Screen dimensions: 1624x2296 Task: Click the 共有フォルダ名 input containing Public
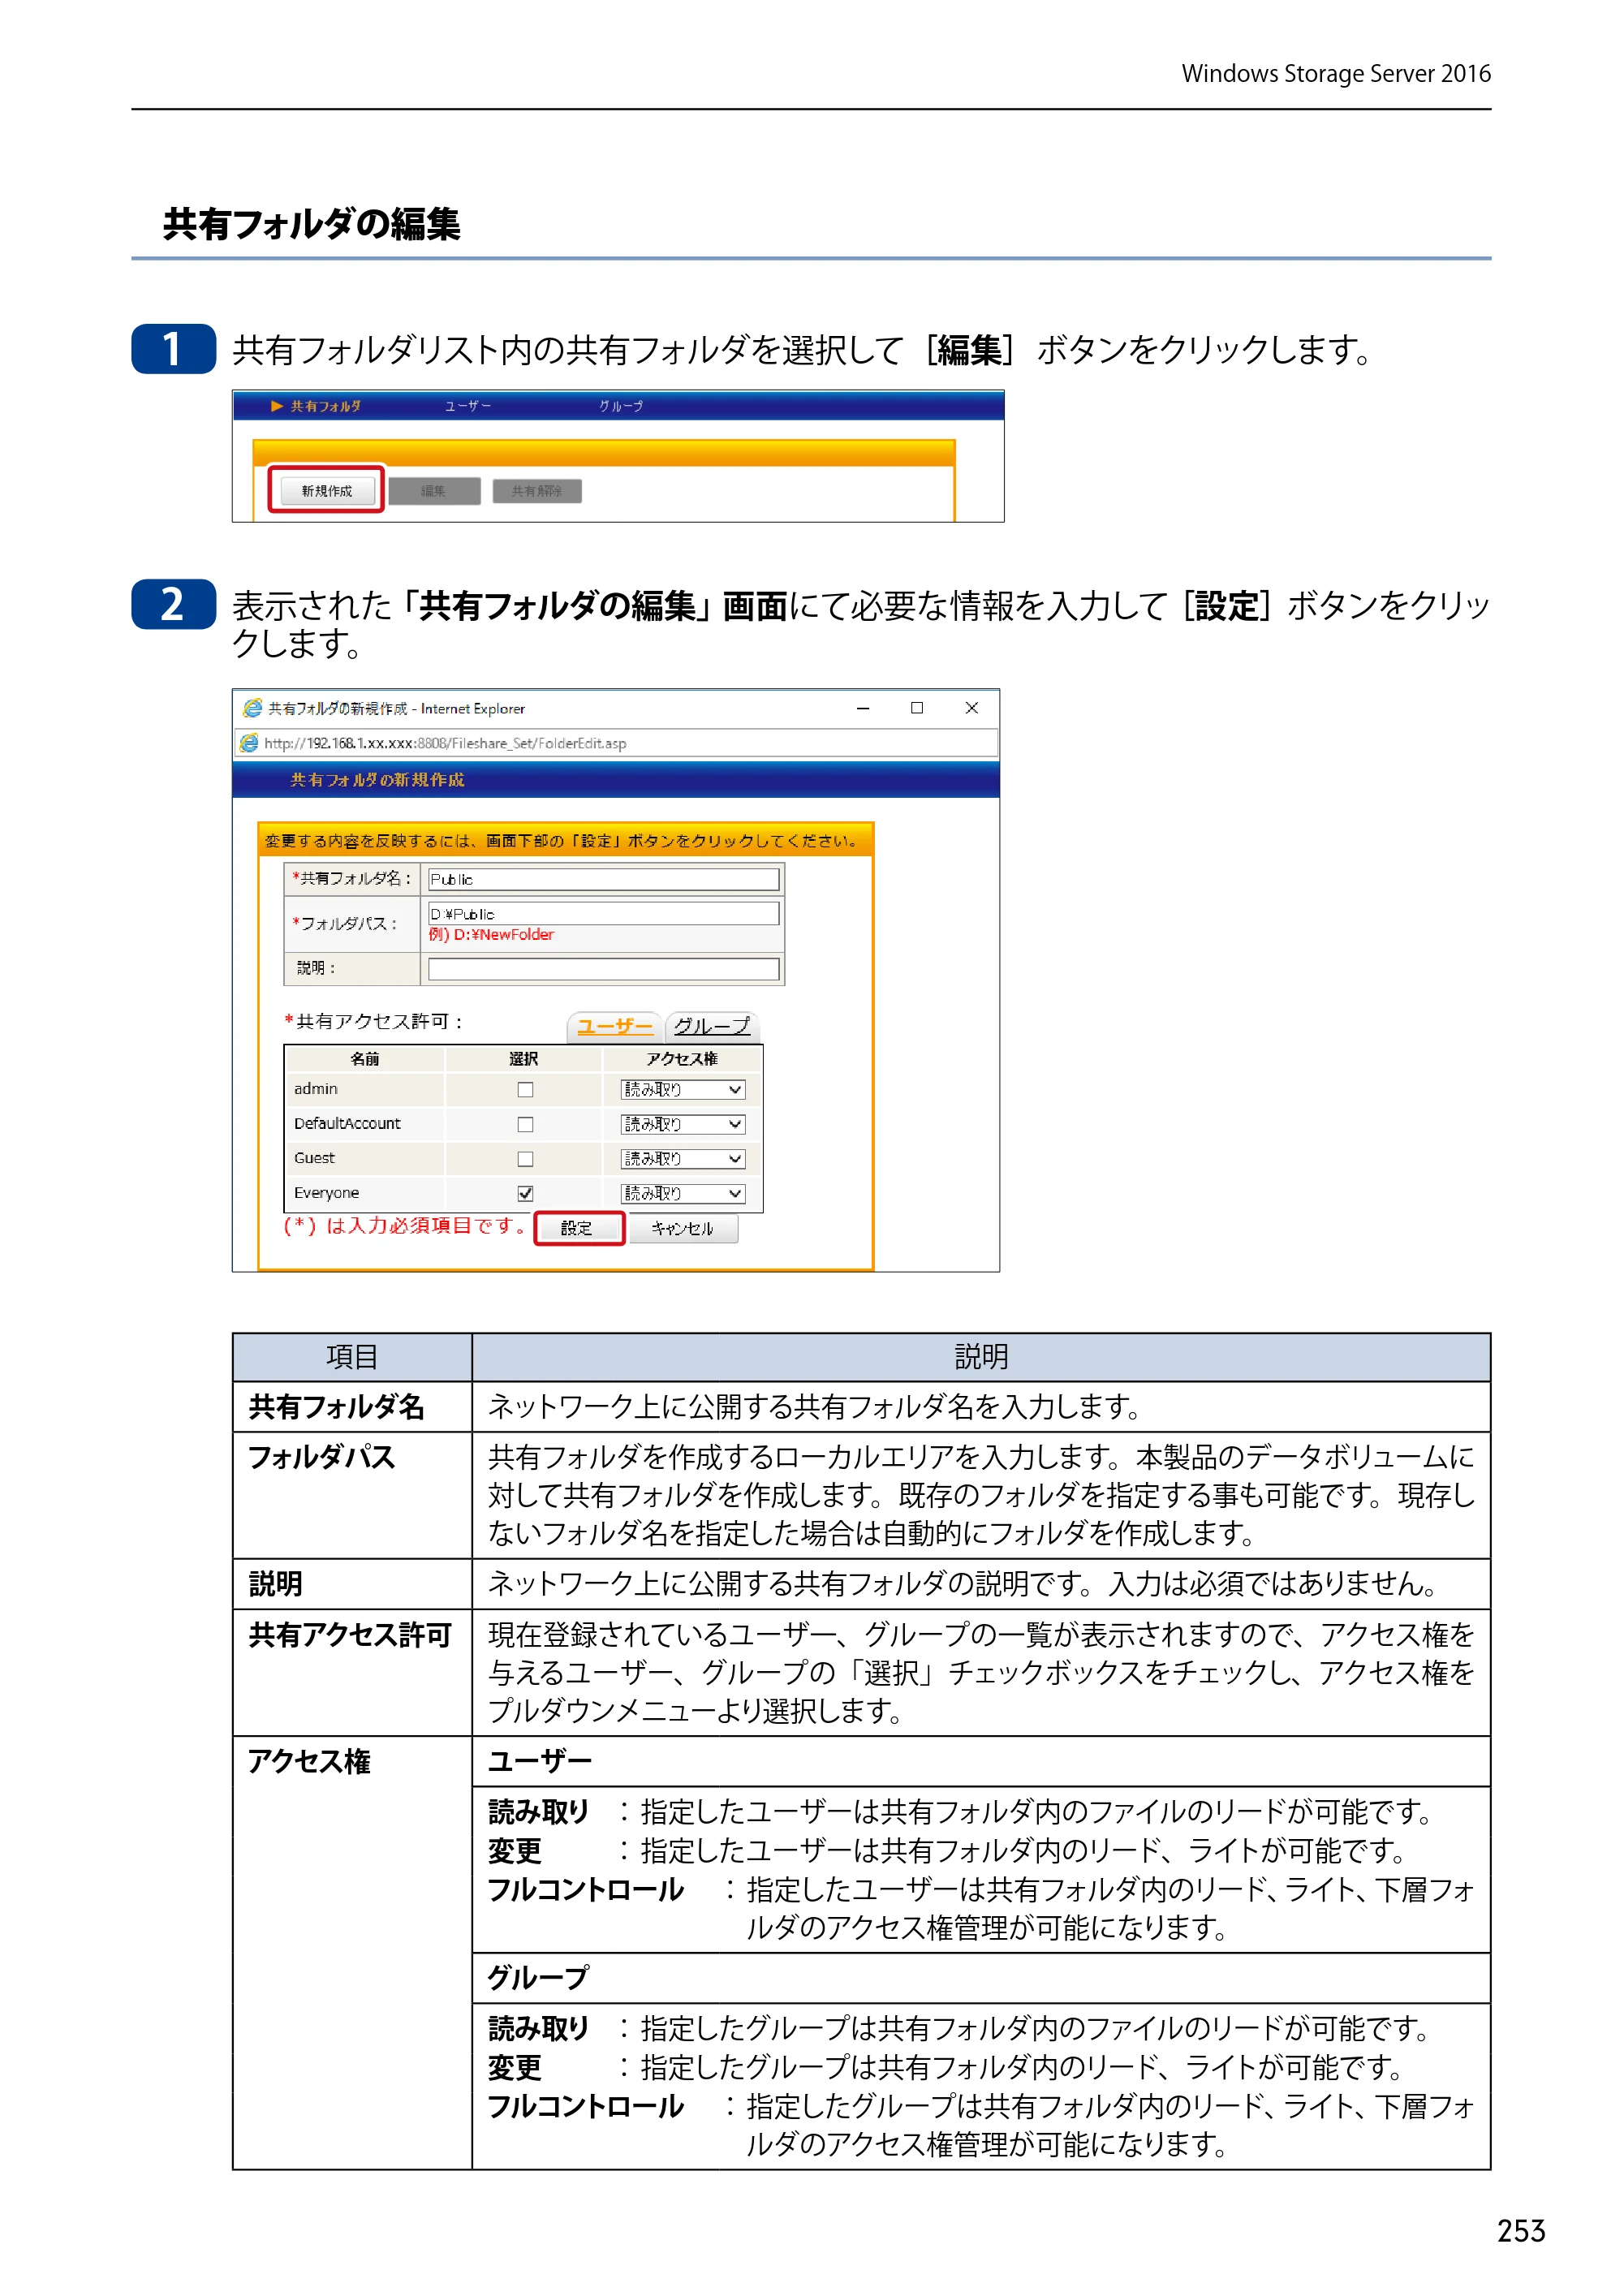point(603,879)
